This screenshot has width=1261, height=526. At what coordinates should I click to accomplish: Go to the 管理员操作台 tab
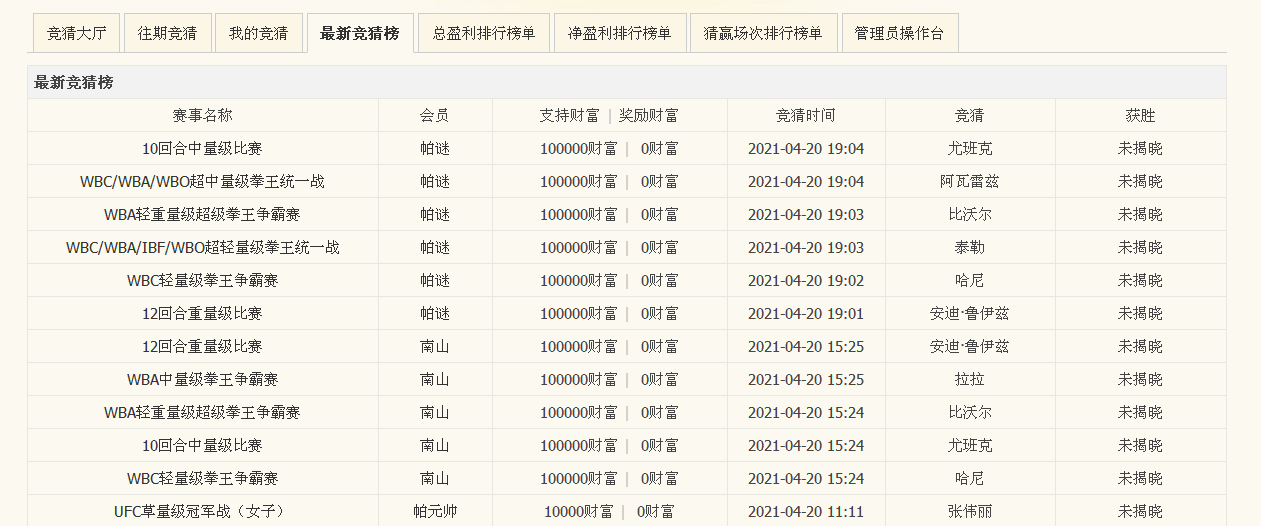click(x=900, y=33)
